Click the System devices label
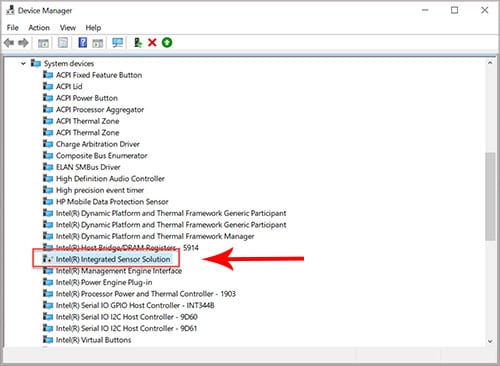 [x=69, y=63]
